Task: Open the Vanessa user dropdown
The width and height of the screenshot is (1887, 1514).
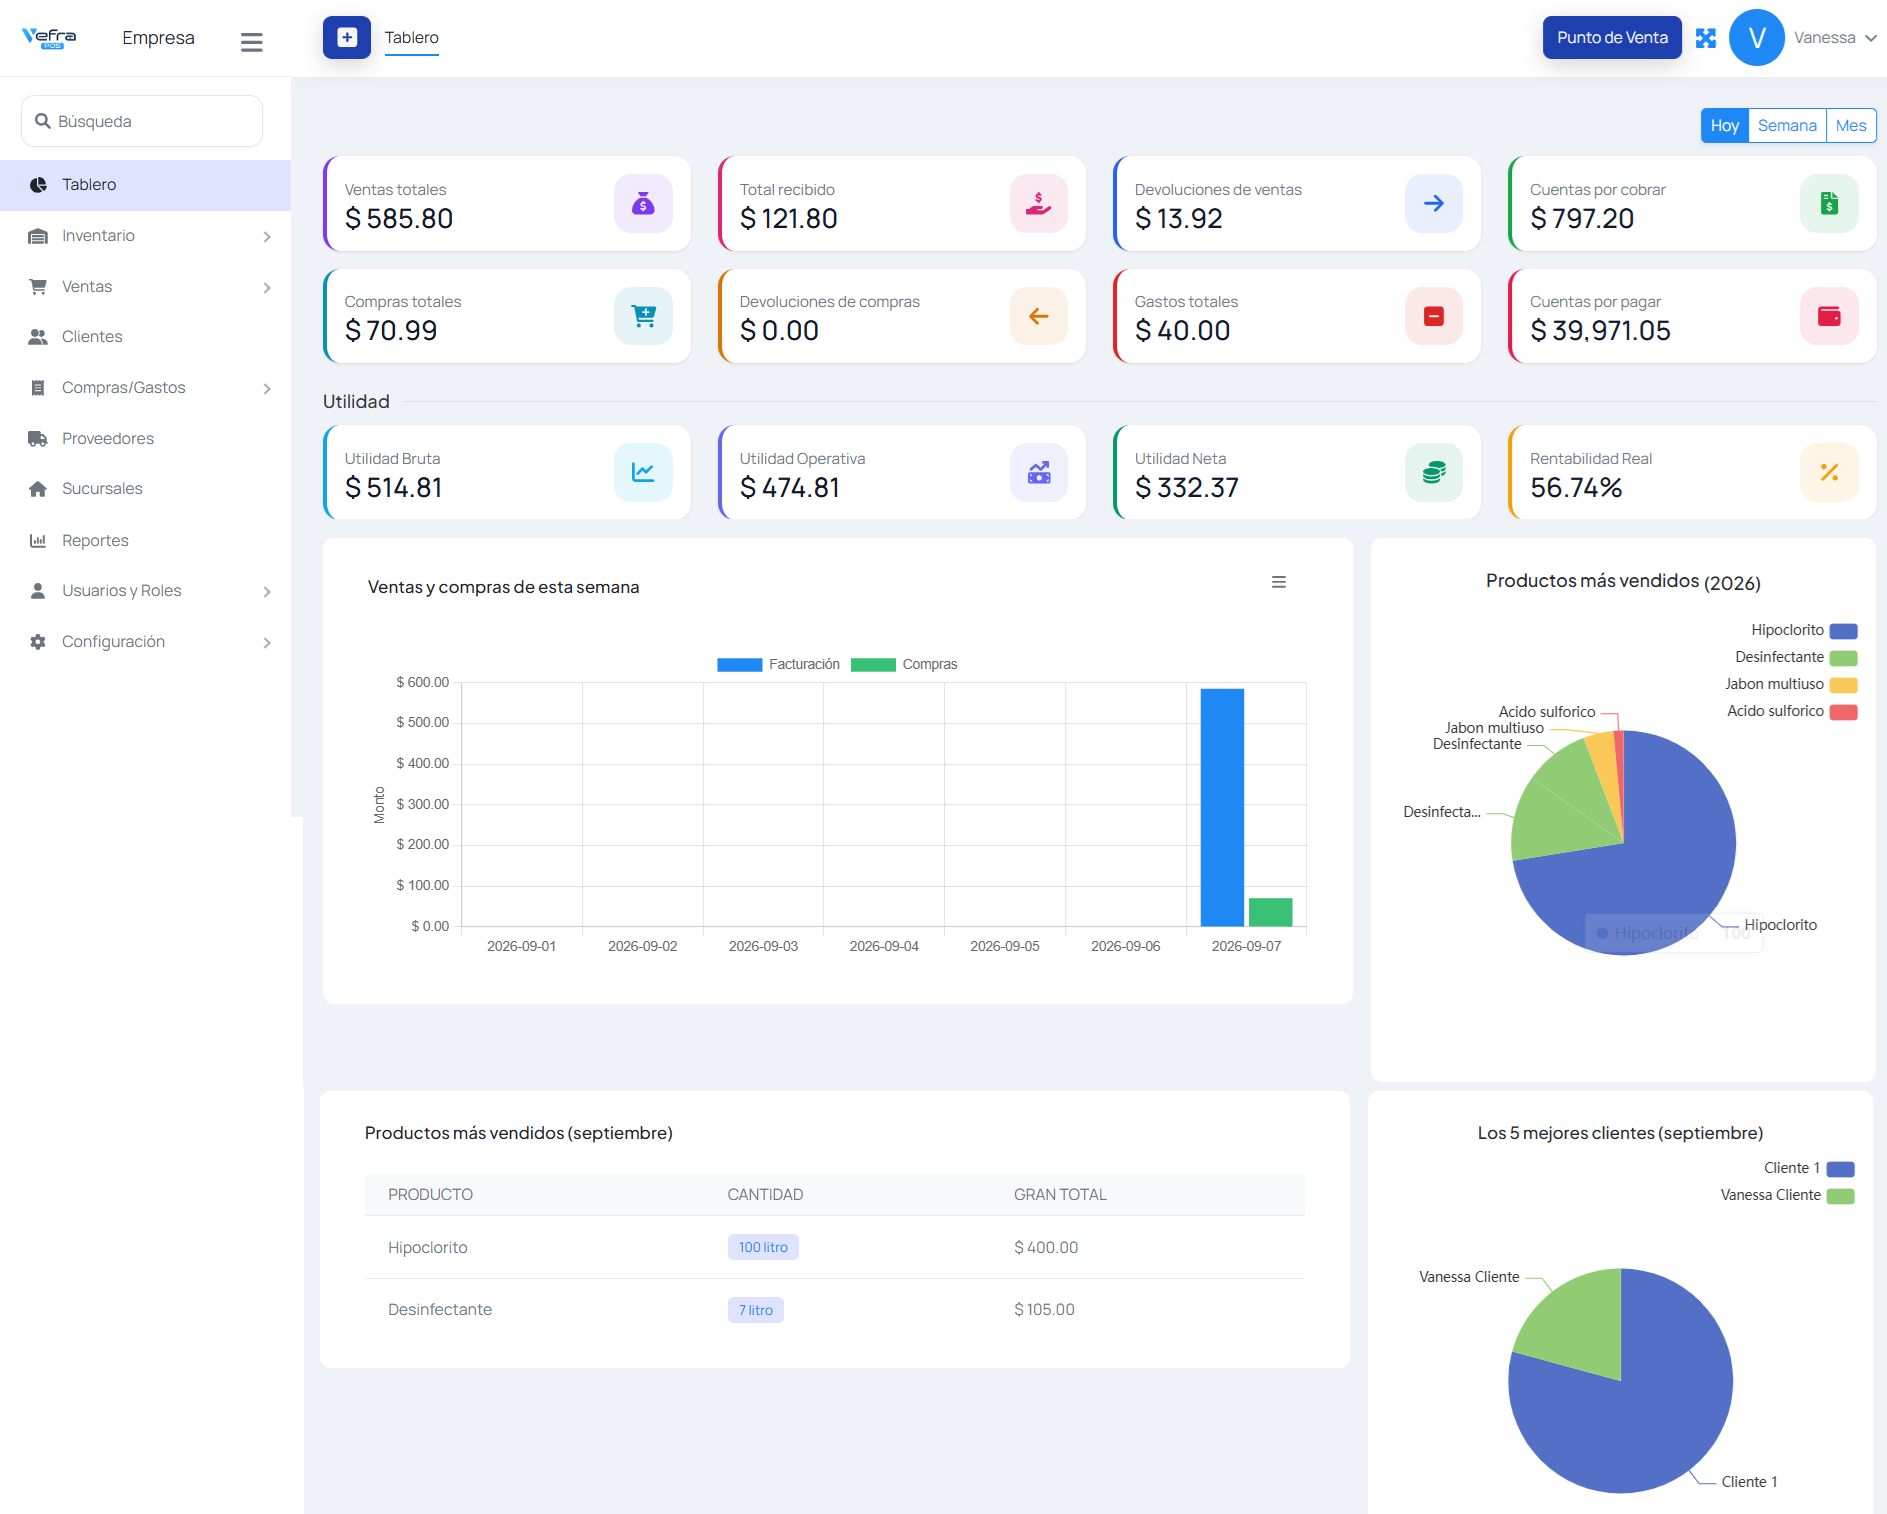Action: pyautogui.click(x=1834, y=38)
